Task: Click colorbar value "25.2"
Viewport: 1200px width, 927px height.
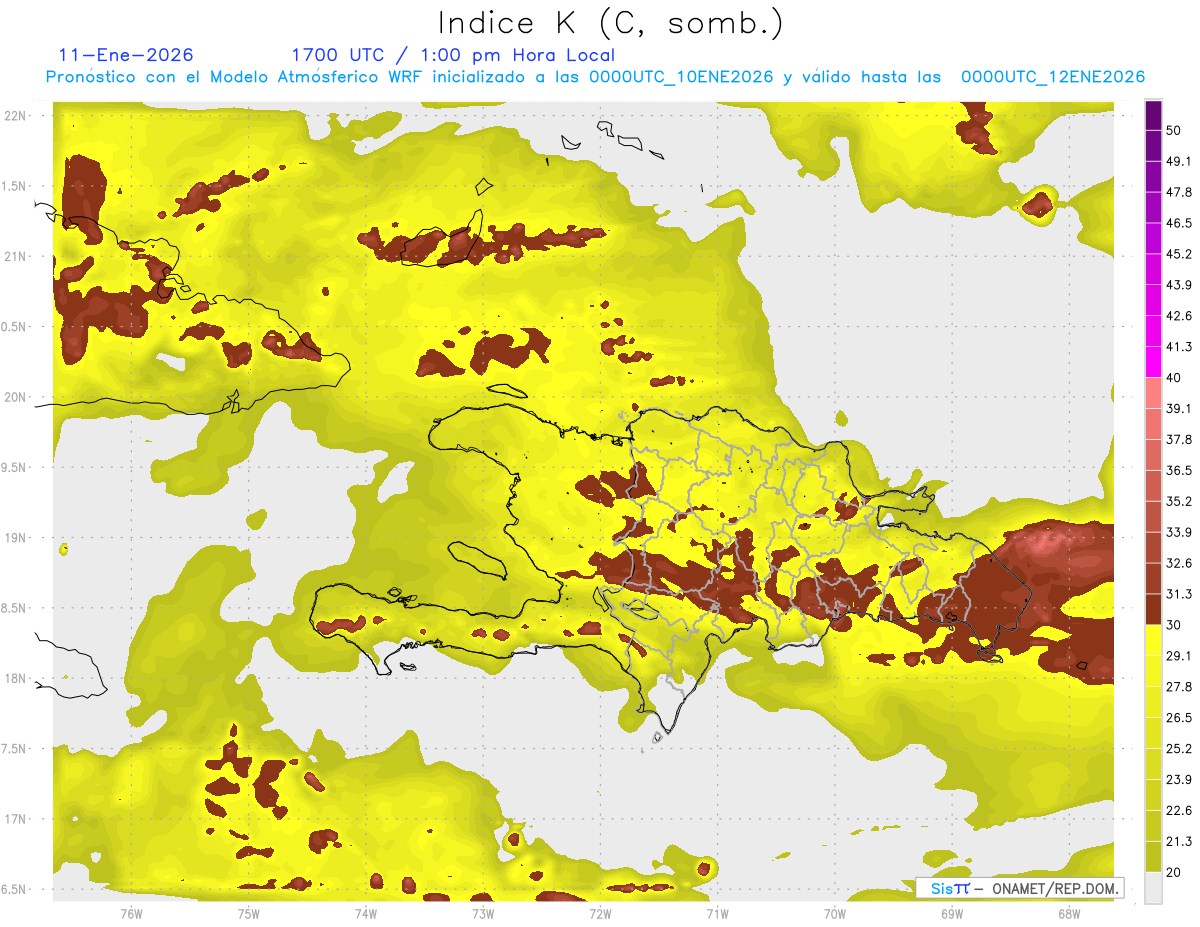Action: pyautogui.click(x=1179, y=749)
